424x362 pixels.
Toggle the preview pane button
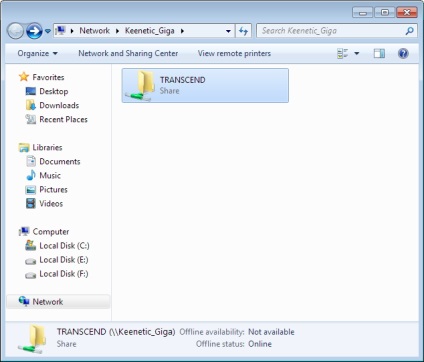(379, 53)
